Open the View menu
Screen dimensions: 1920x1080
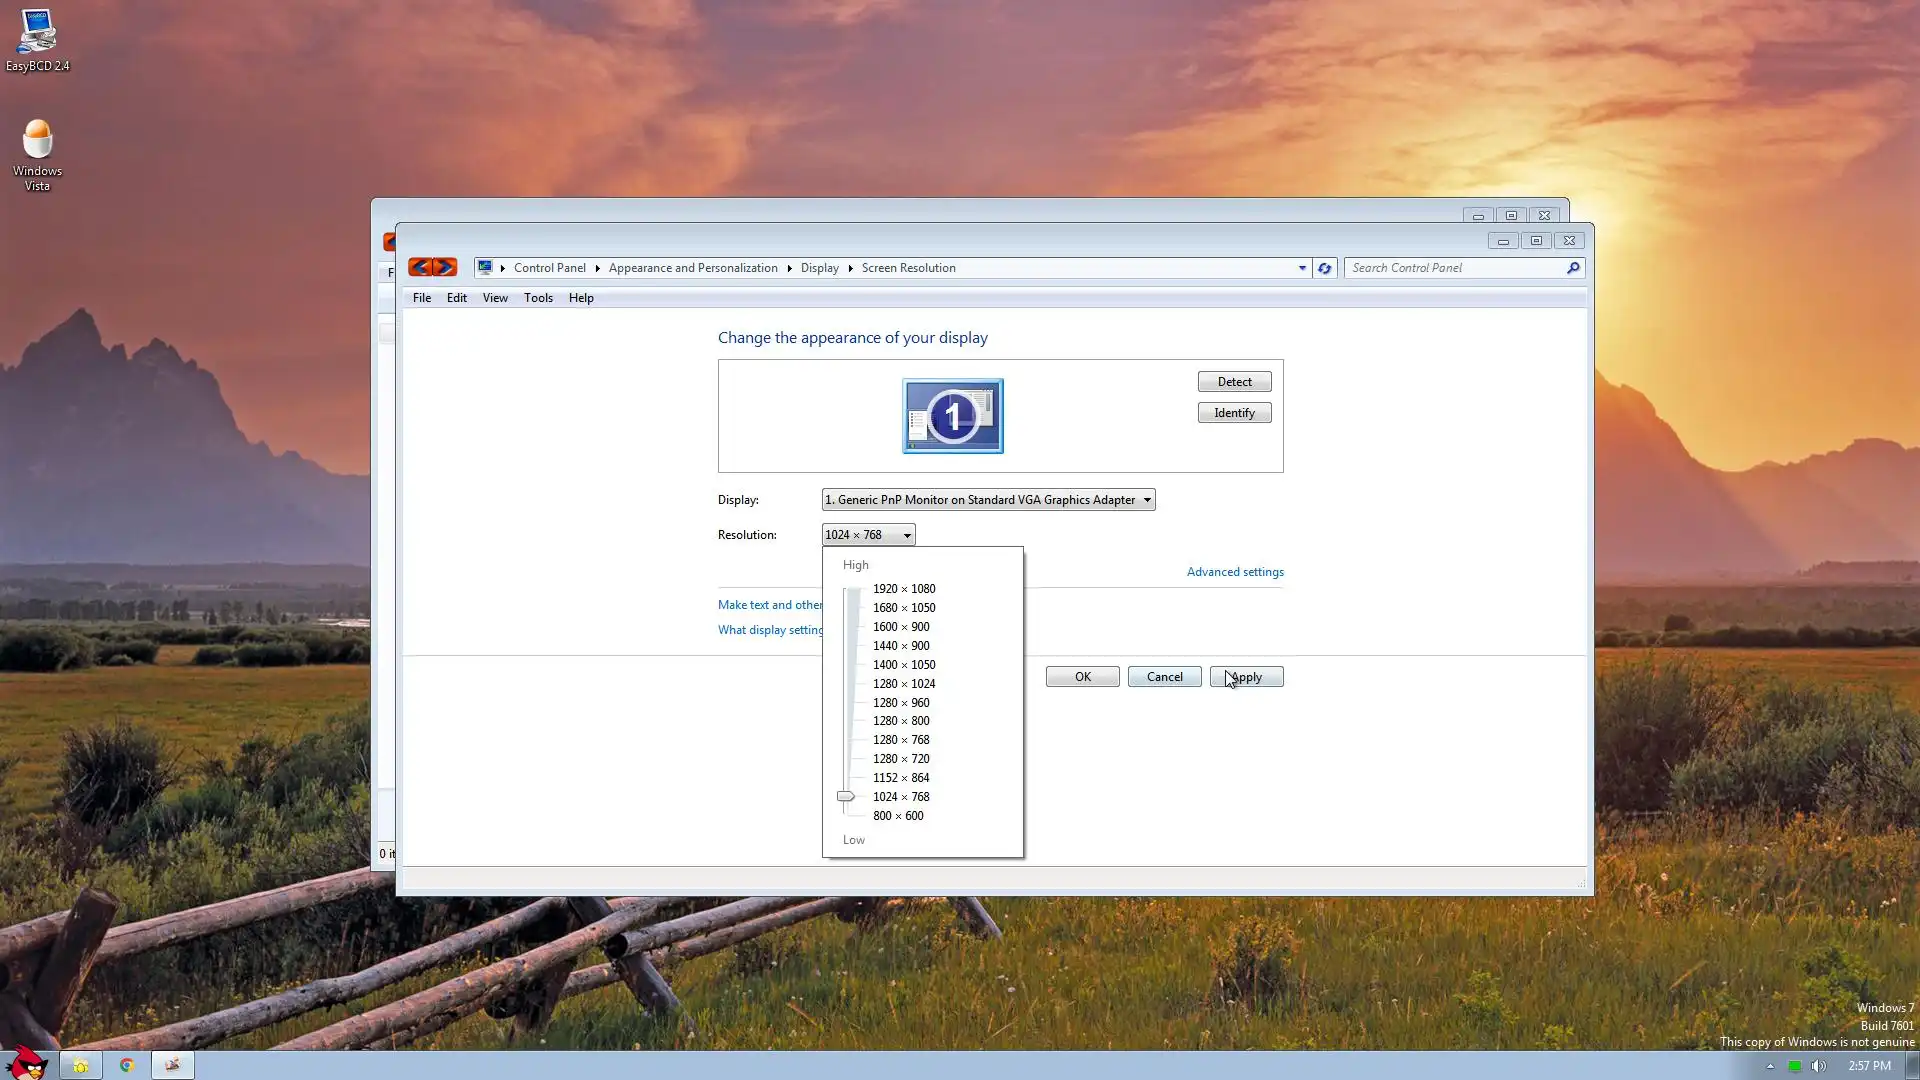pyautogui.click(x=495, y=298)
